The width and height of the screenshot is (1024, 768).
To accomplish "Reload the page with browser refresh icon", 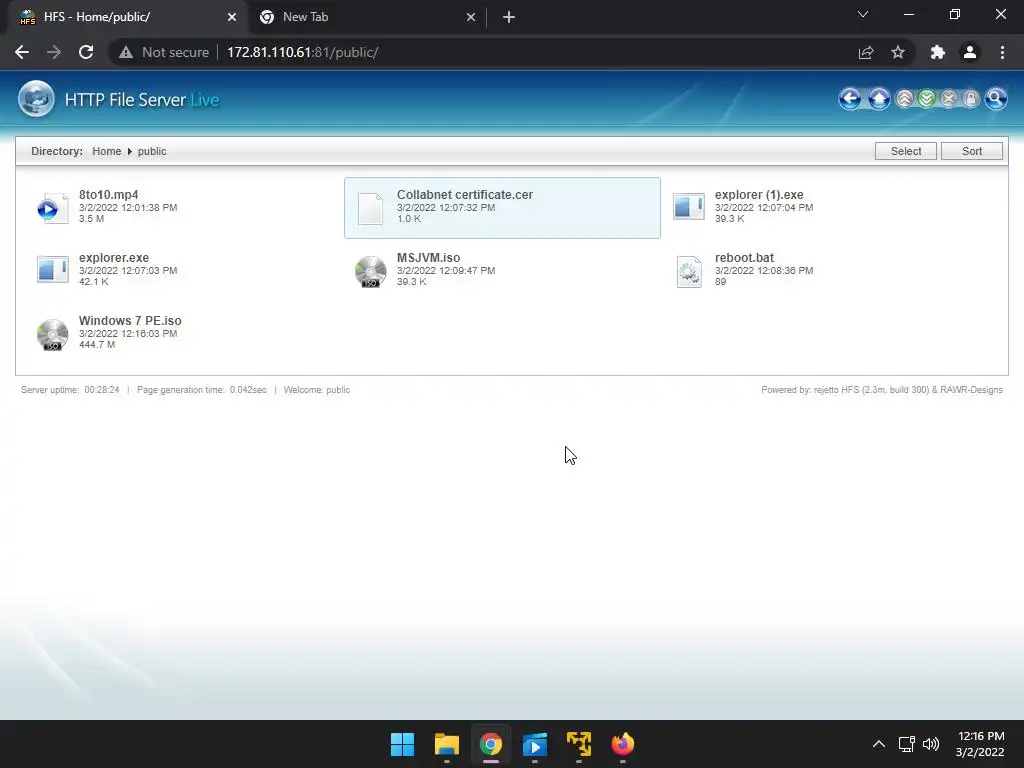I will (x=86, y=52).
